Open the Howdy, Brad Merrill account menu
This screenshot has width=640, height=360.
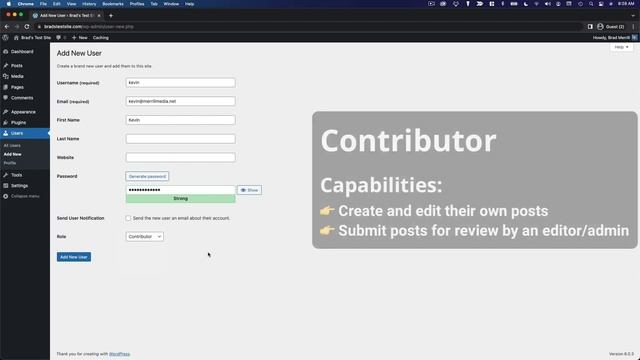coord(614,38)
